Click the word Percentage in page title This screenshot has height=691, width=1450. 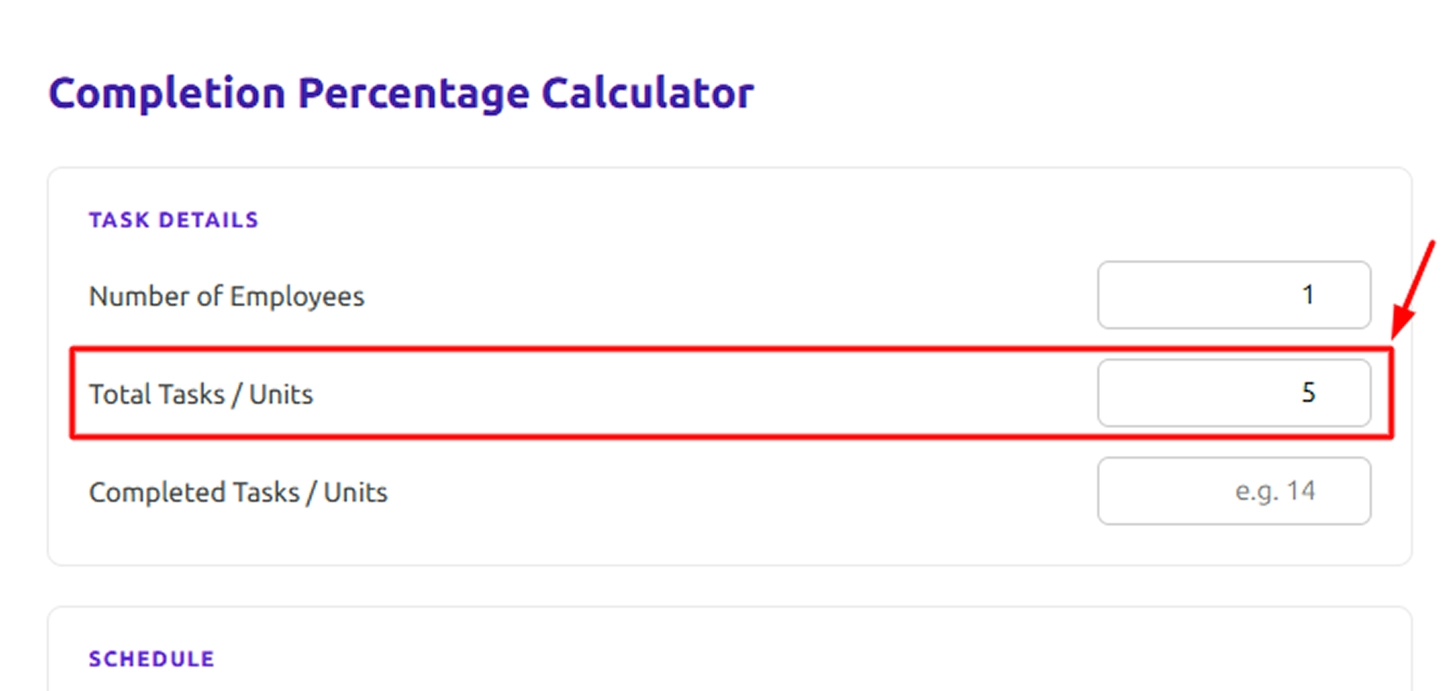pyautogui.click(x=413, y=94)
